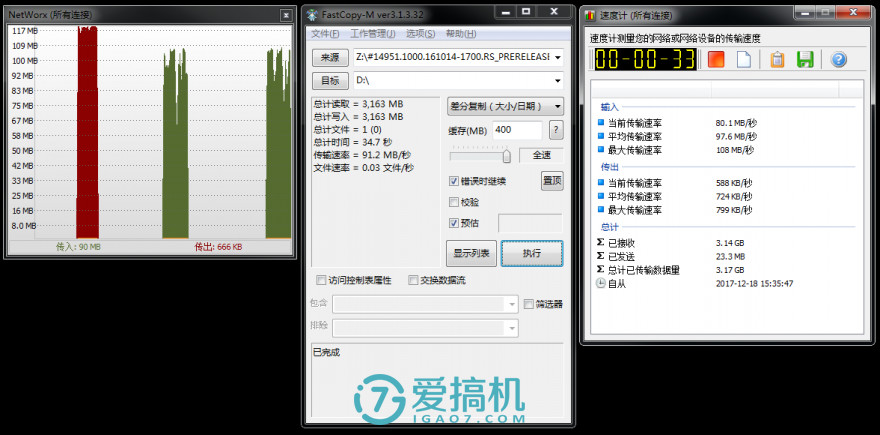This screenshot has width=880, height=435.
Task: Click the blank page reset icon
Action: (743, 59)
